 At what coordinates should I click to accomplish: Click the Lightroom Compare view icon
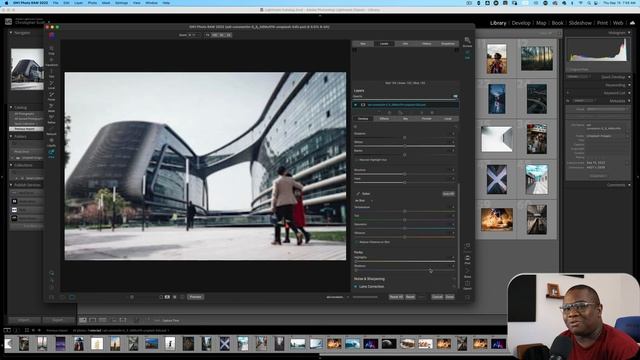tap(103, 320)
